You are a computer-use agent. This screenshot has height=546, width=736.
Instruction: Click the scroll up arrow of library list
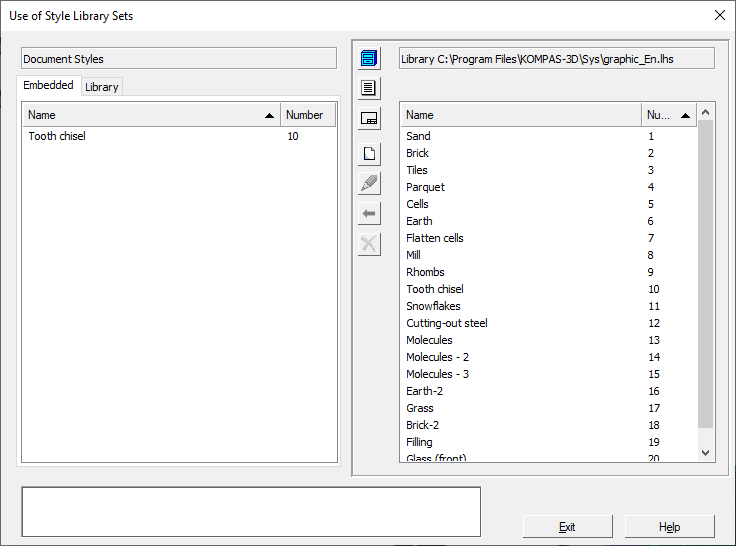706,113
